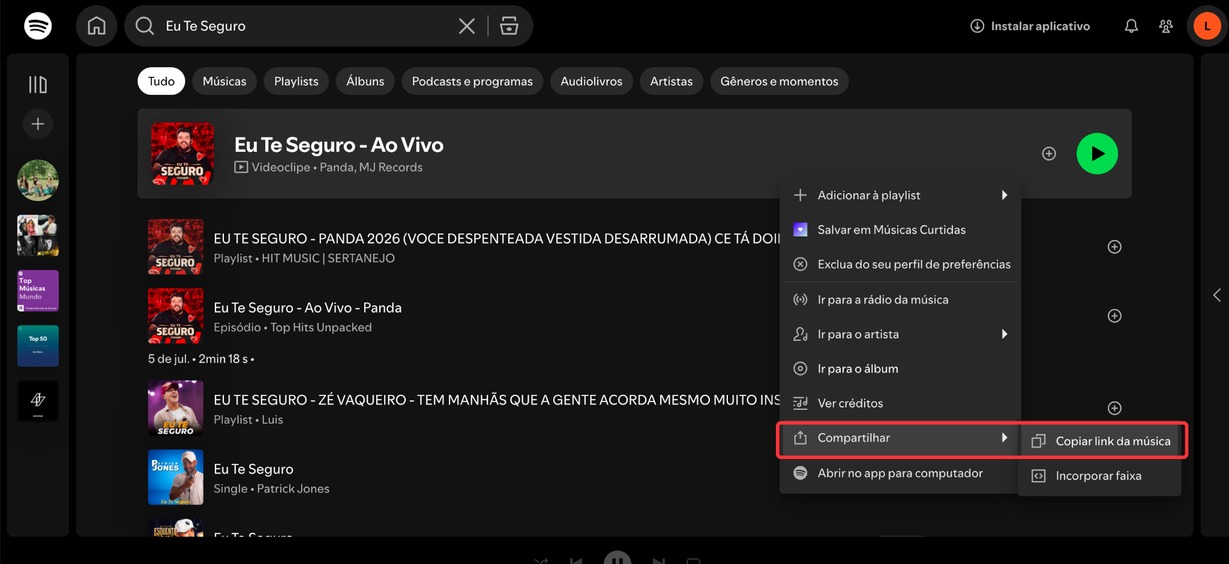Open notifications with the bell icon
This screenshot has width=1229, height=564.
click(x=1131, y=26)
